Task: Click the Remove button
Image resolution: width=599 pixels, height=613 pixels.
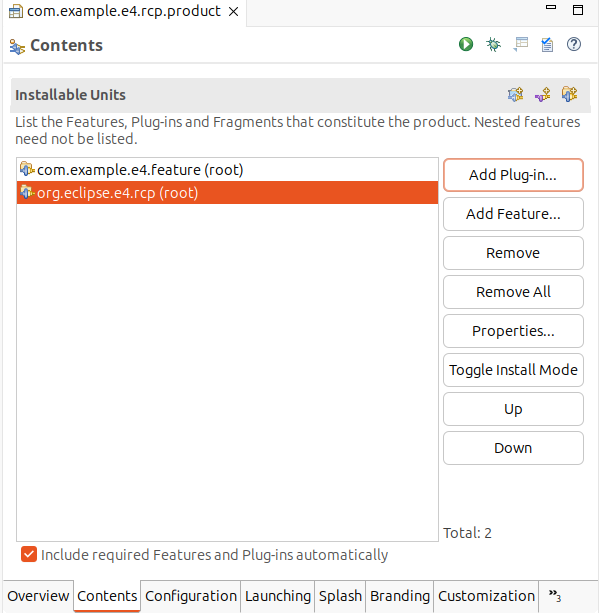Action: (513, 253)
